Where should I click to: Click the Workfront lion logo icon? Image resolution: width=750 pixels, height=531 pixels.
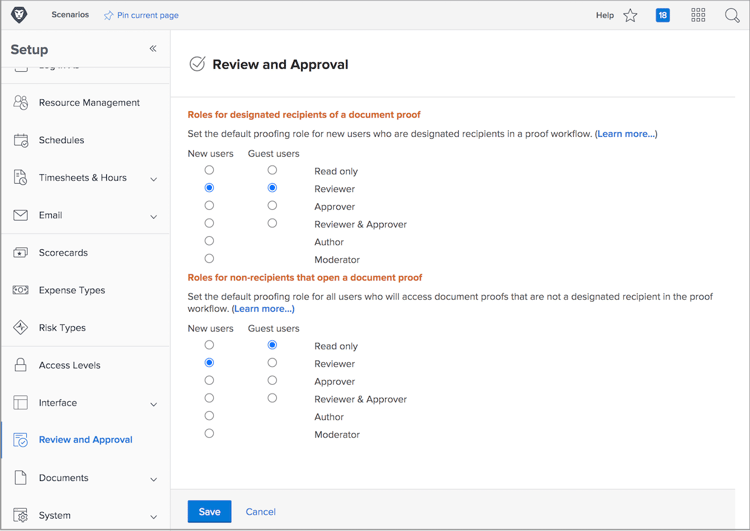(19, 15)
